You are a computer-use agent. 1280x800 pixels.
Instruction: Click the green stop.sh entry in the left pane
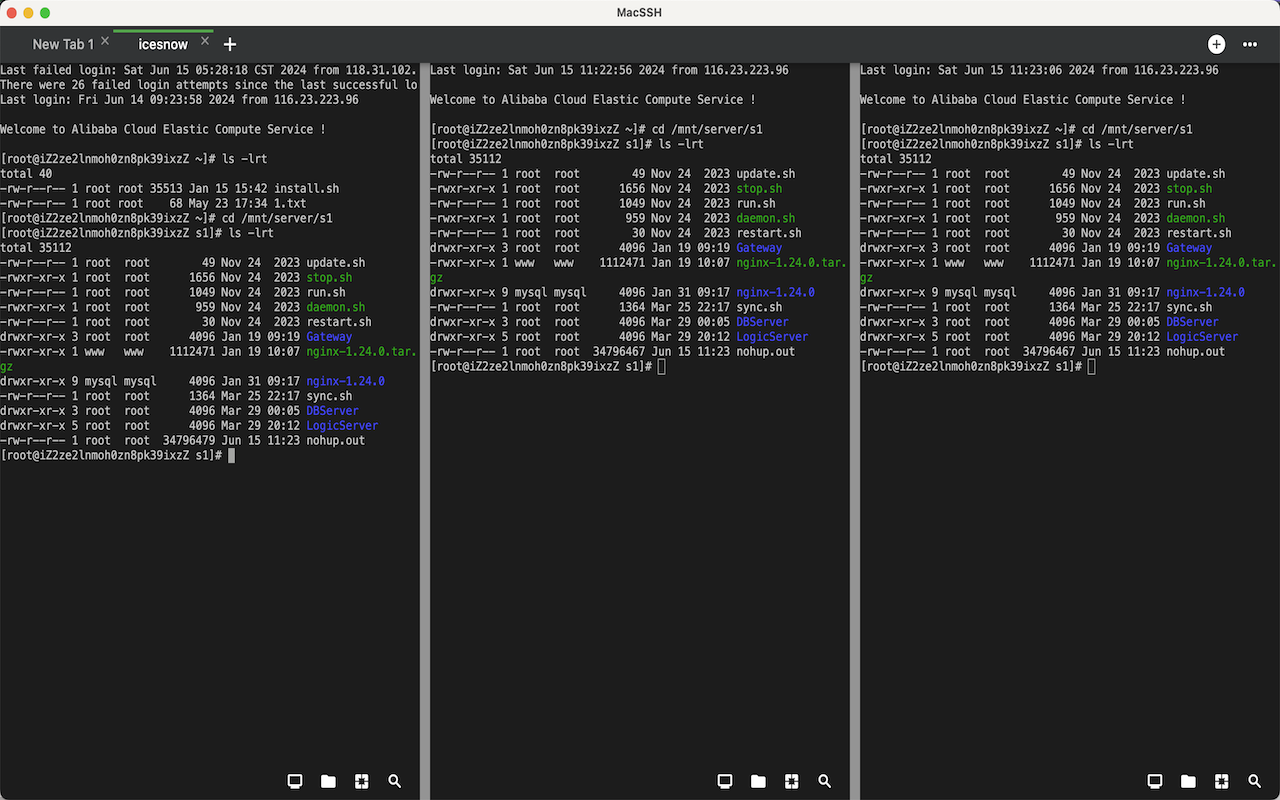click(x=329, y=277)
